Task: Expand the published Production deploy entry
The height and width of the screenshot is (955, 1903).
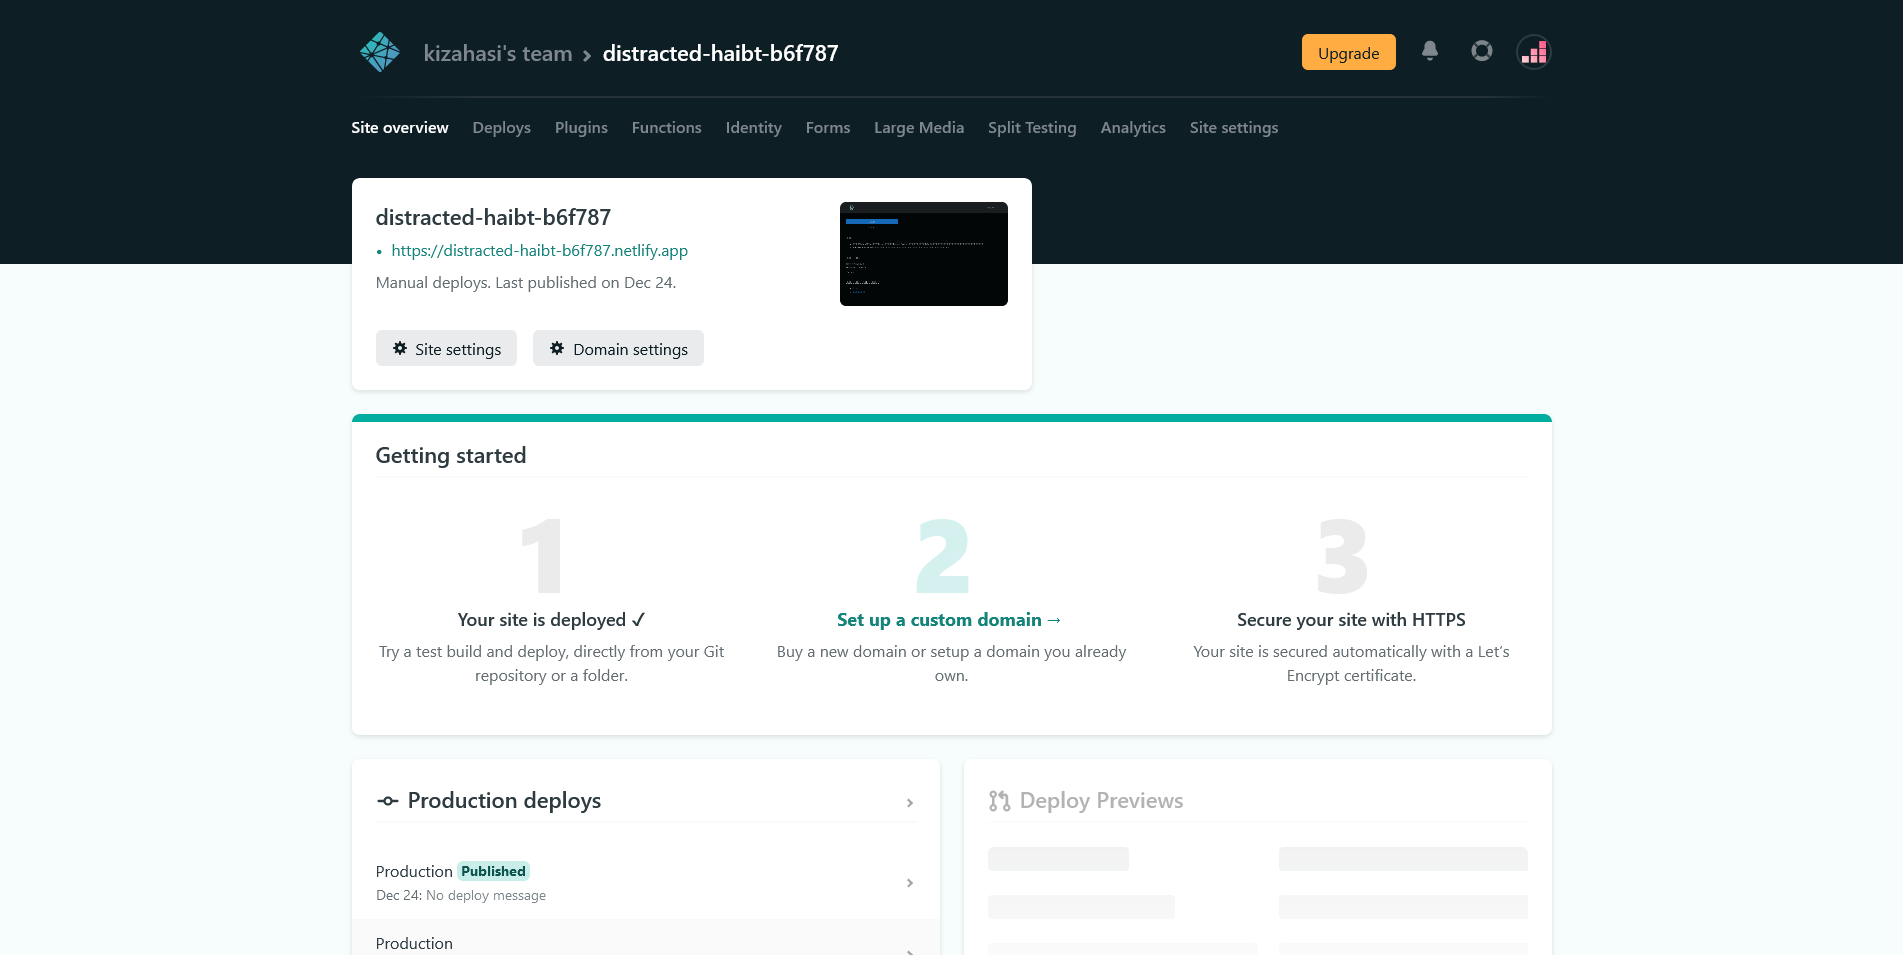Action: coord(910,882)
